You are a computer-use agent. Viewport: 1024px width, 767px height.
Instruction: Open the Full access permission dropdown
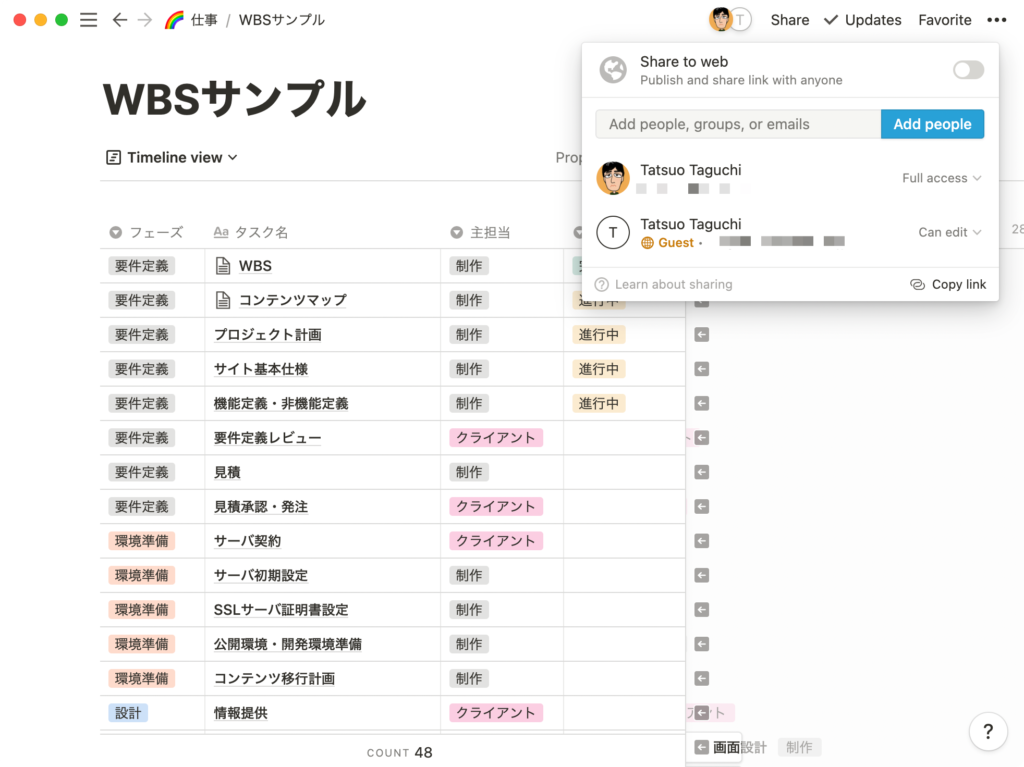point(941,178)
